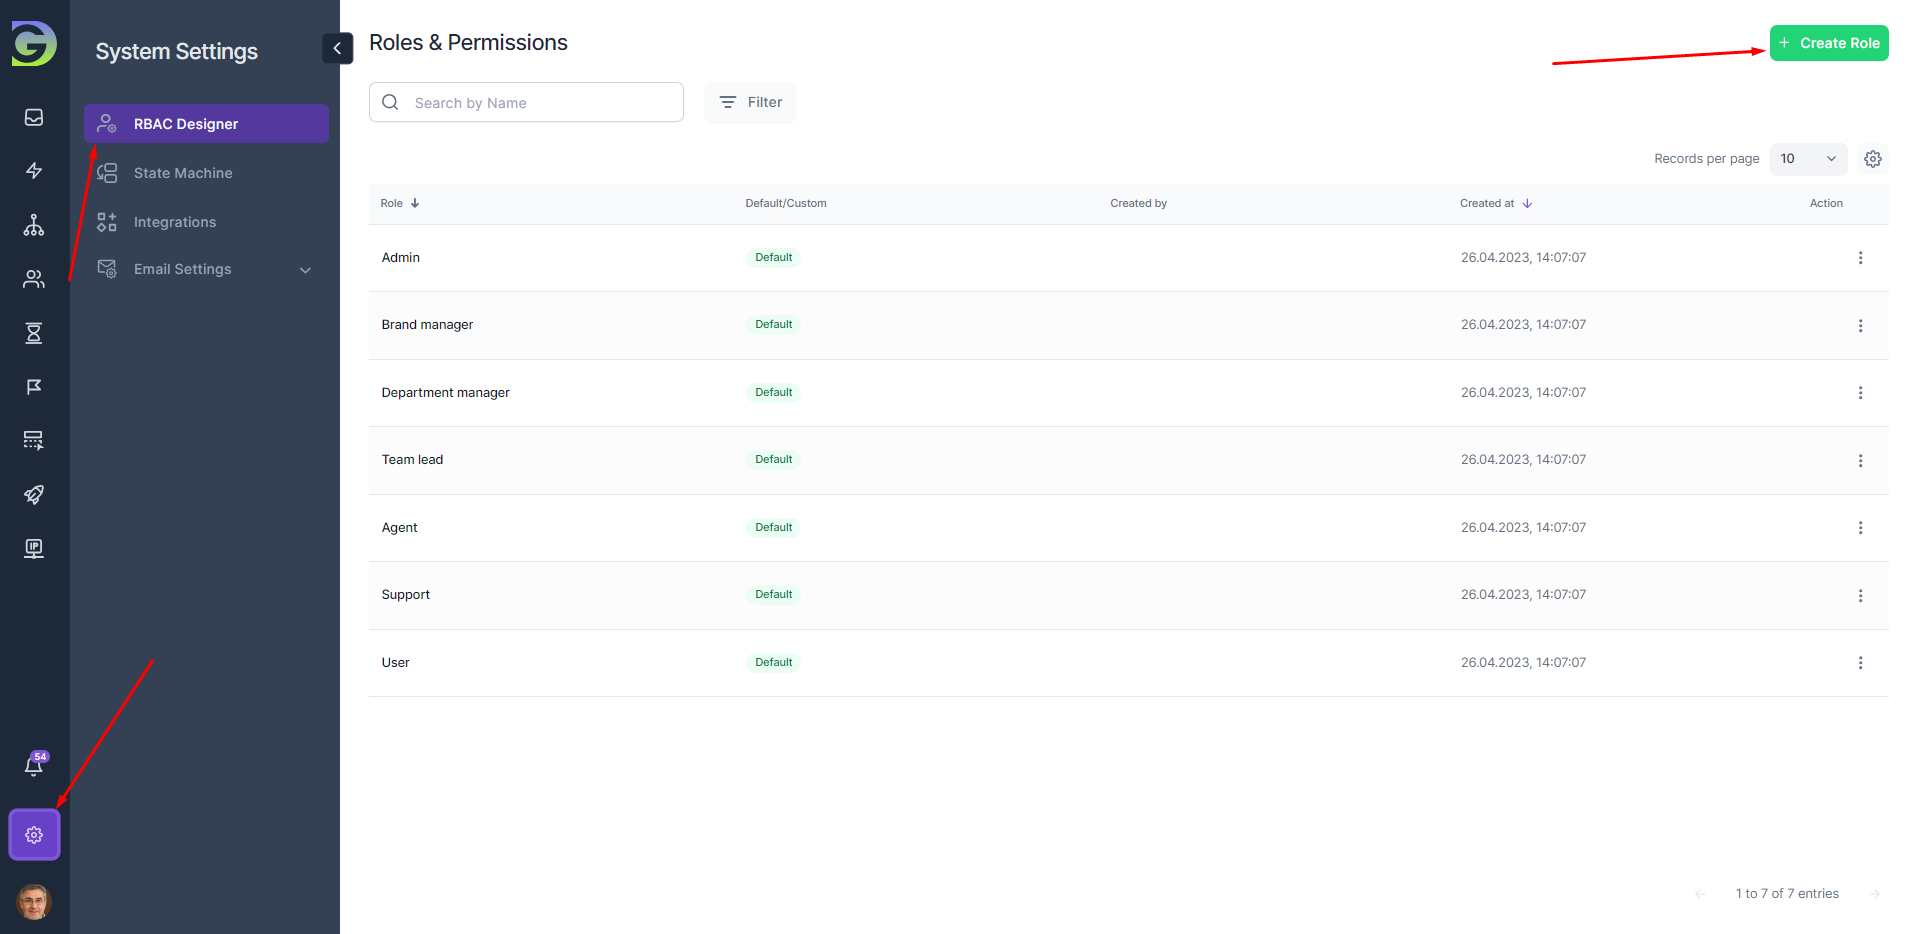This screenshot has height=934, width=1913.
Task: Click the lightning bolt icon in sidebar
Action: click(x=34, y=171)
